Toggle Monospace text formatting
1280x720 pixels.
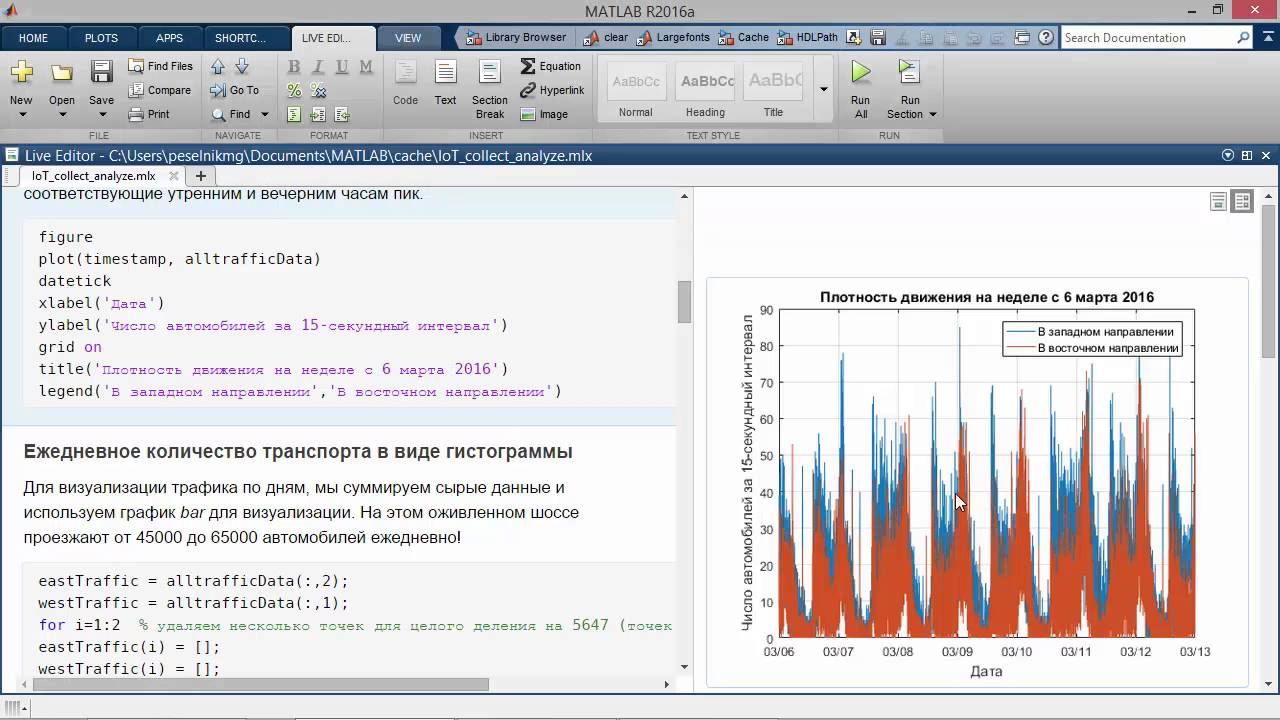[x=366, y=67]
